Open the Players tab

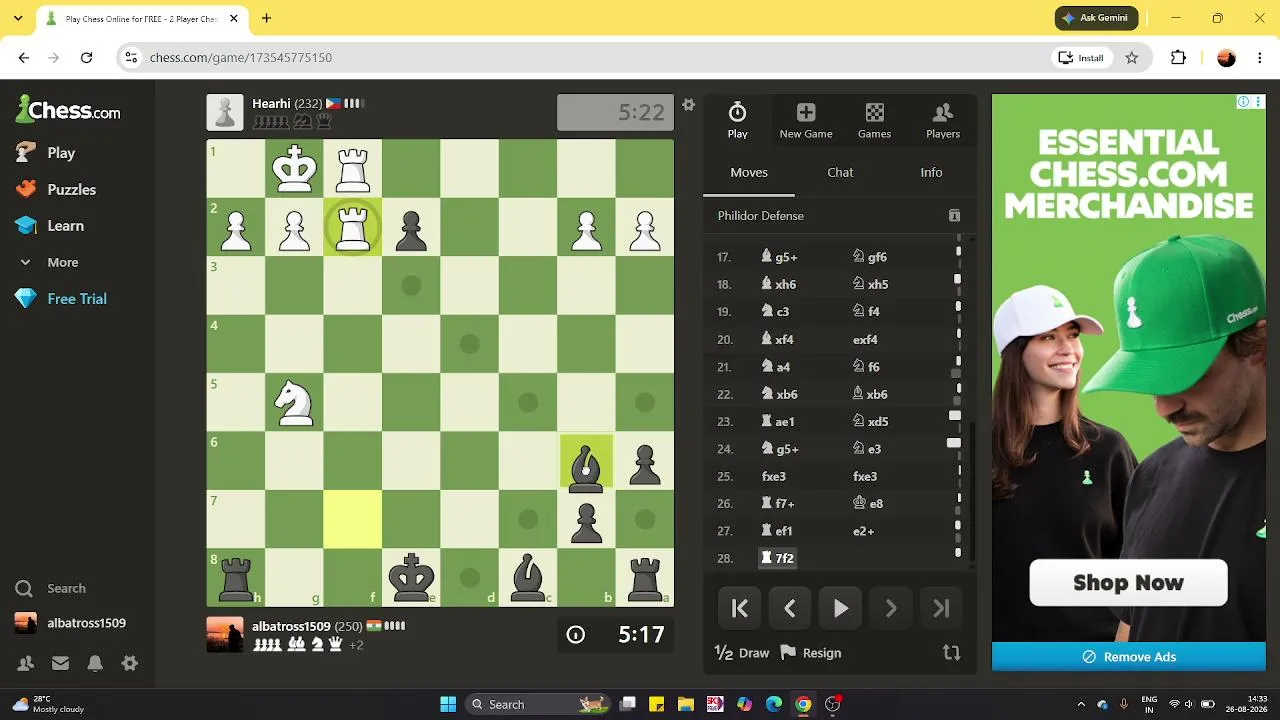click(943, 120)
